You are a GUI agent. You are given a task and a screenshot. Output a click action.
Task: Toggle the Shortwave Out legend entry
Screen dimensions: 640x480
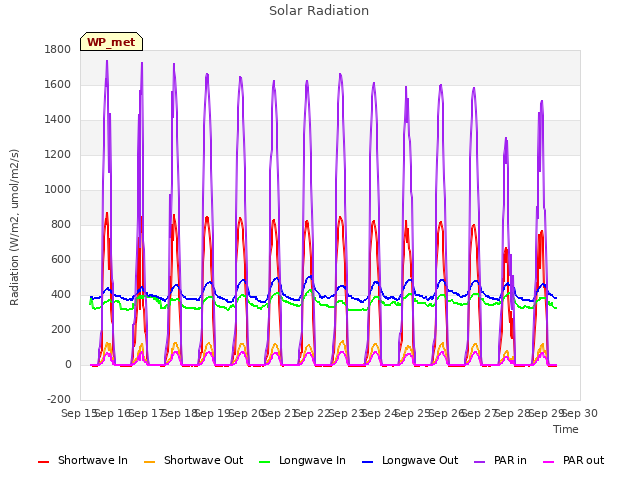tap(193, 460)
